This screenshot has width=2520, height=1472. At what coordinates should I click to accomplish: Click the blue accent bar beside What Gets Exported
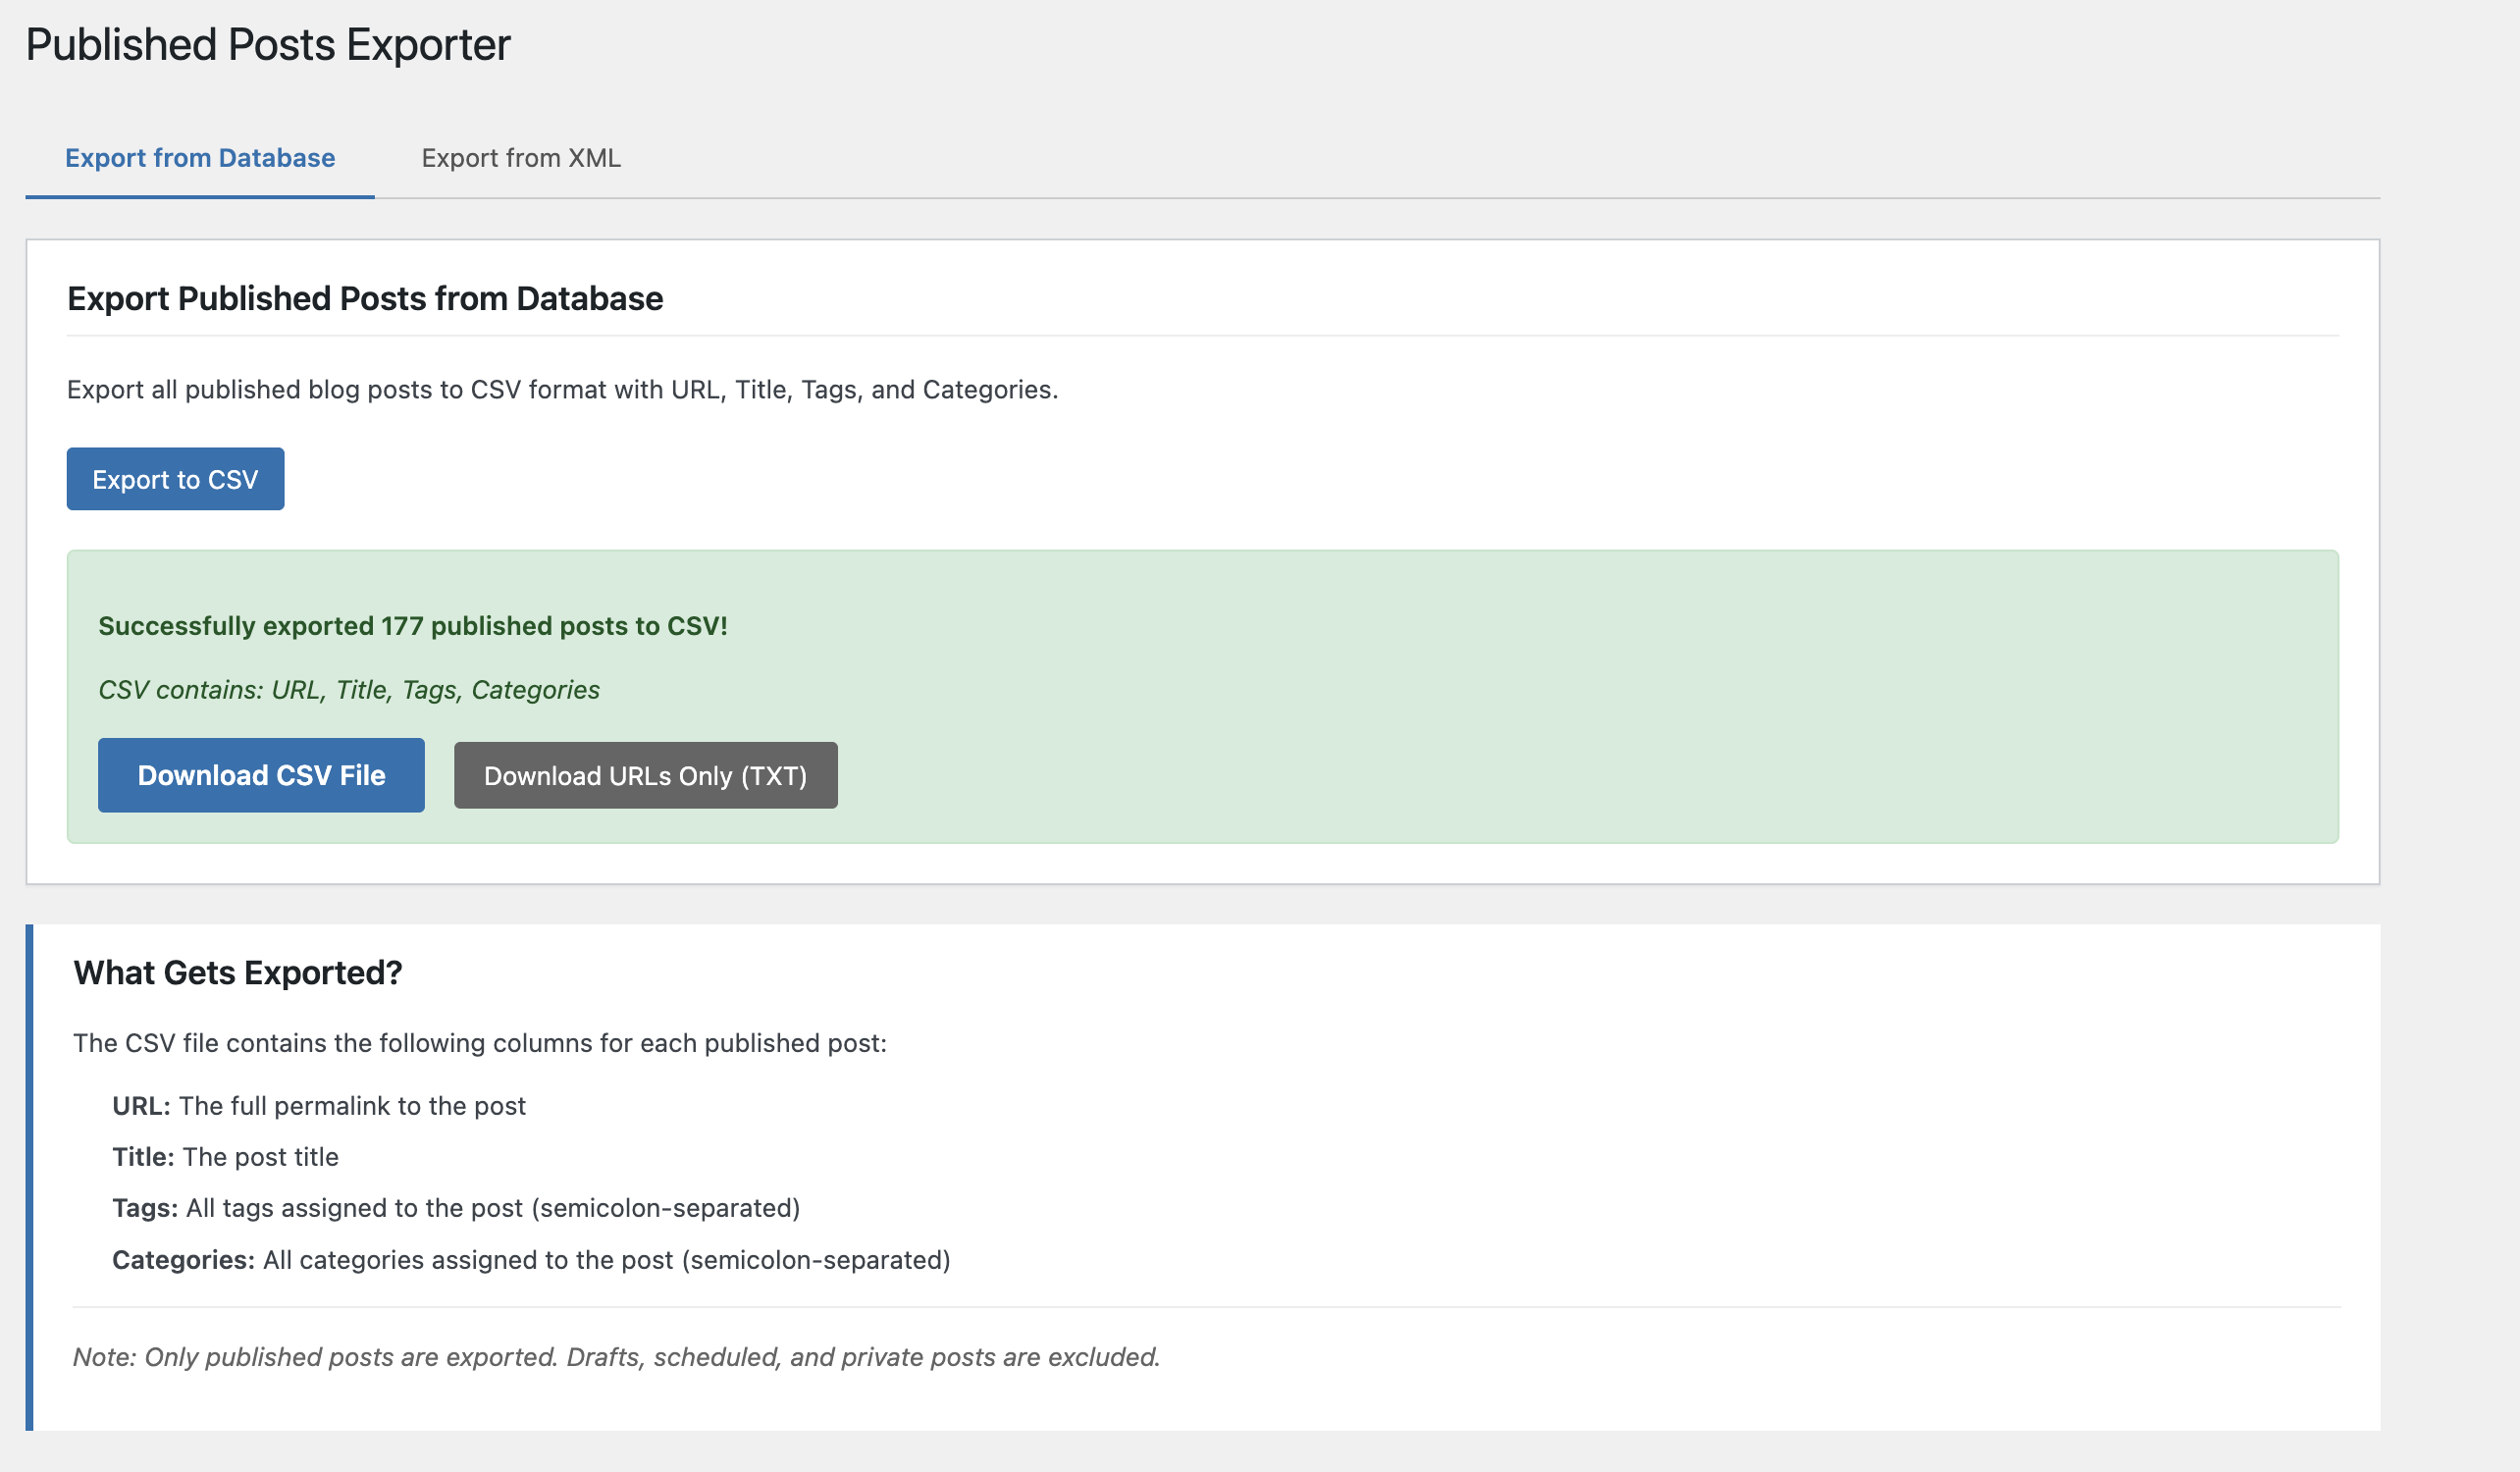[x=29, y=1177]
